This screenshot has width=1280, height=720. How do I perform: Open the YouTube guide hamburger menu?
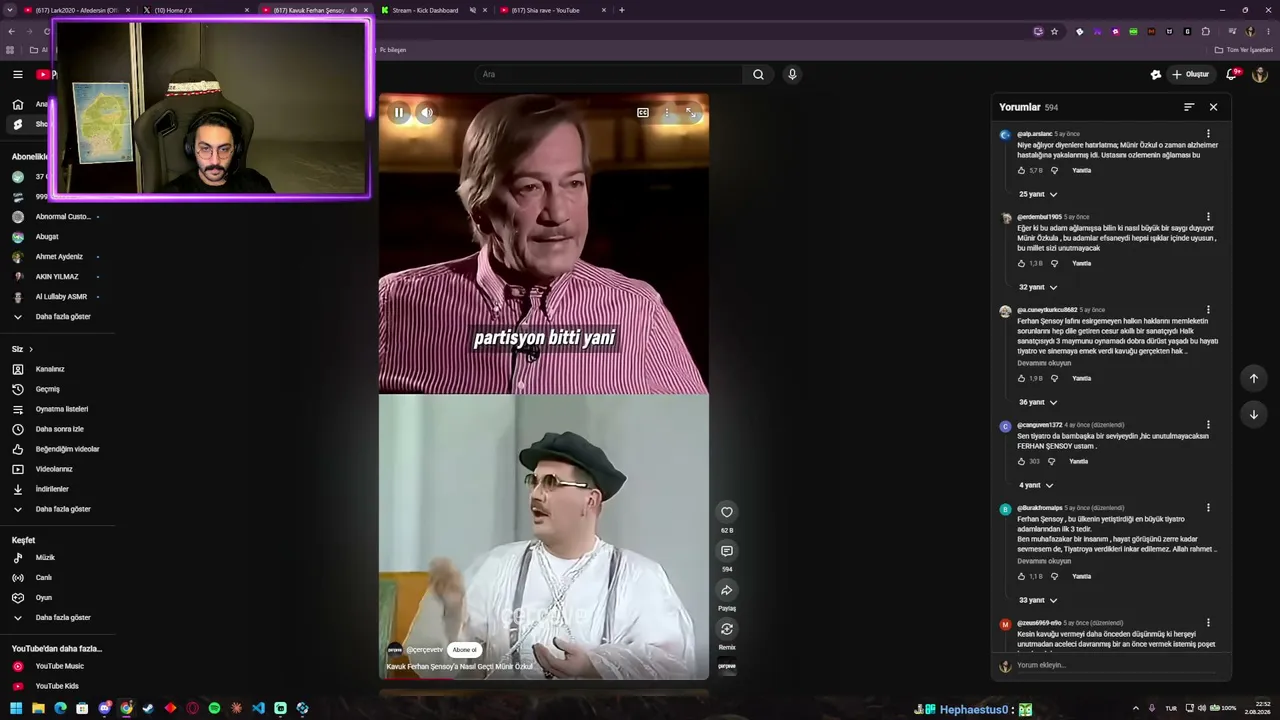point(17,74)
